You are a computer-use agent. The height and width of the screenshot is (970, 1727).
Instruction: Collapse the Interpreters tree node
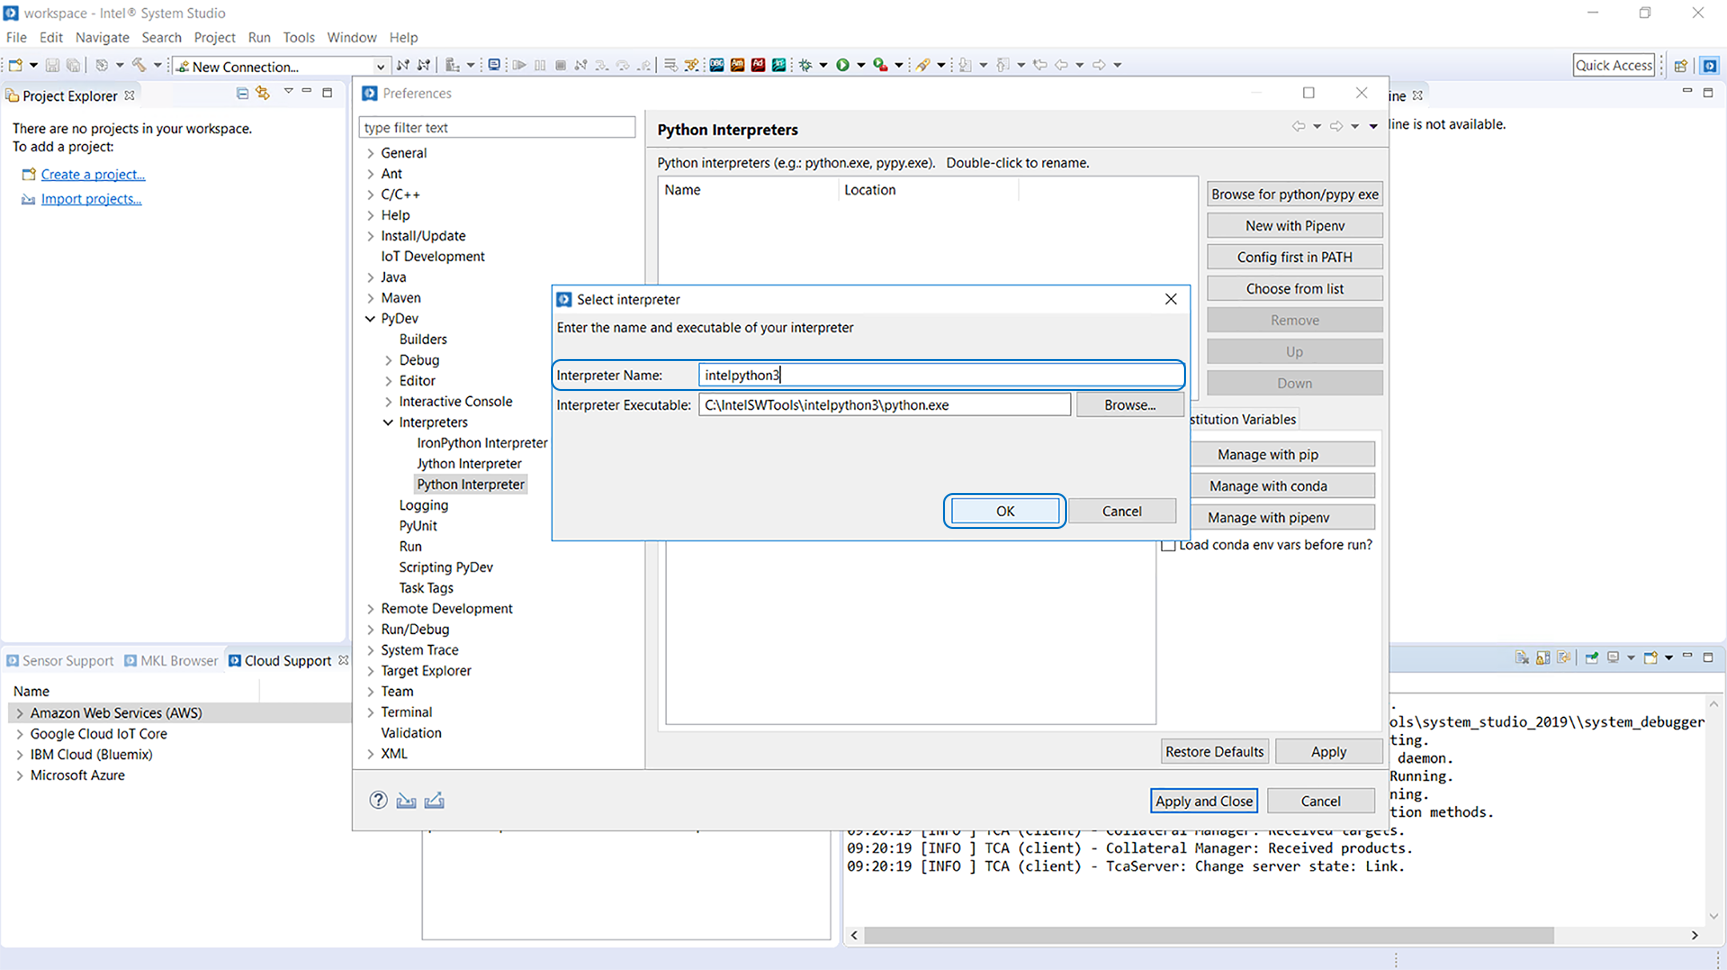(x=389, y=422)
